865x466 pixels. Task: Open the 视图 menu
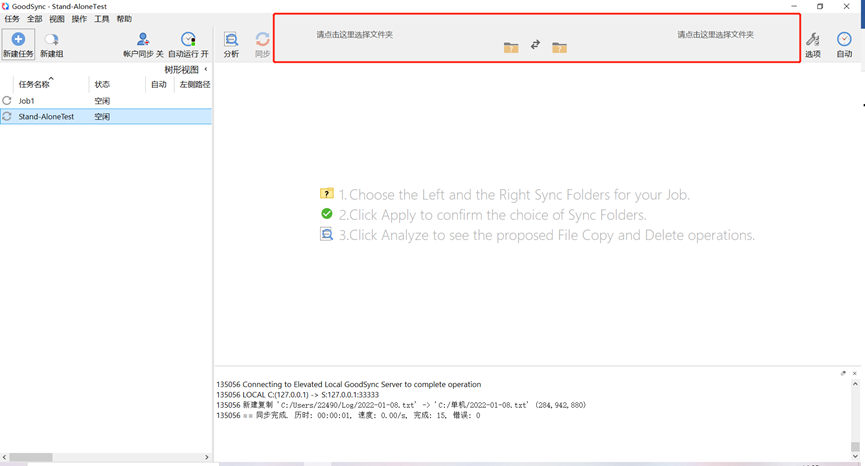[x=56, y=19]
